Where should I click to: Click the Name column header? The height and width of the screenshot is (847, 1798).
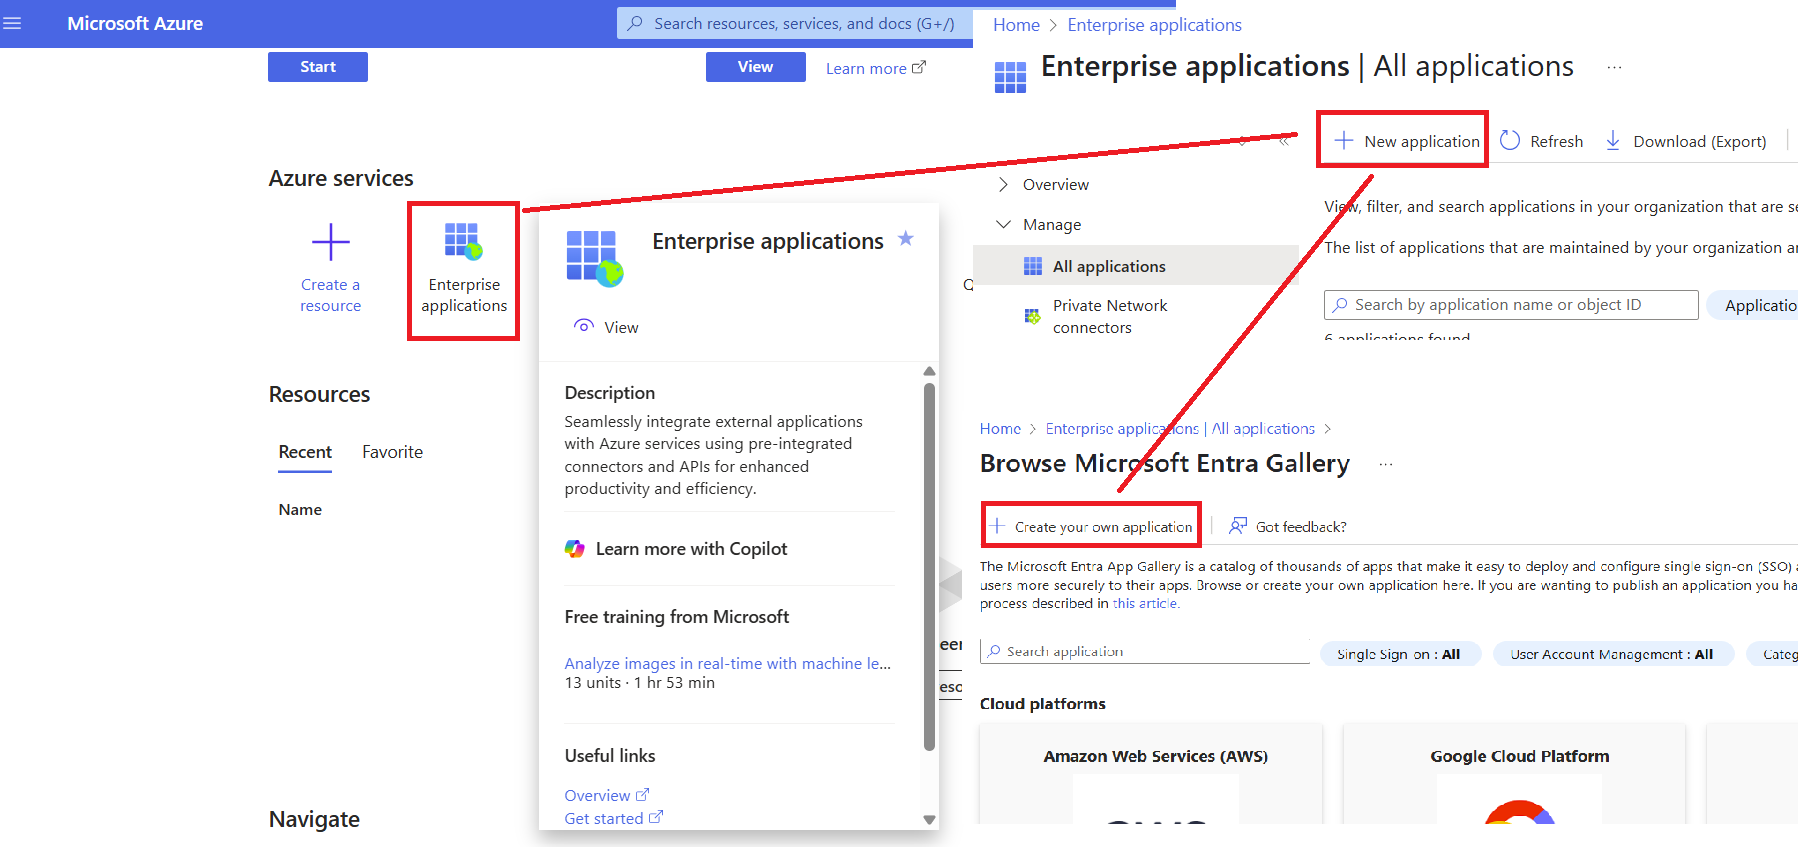click(300, 509)
